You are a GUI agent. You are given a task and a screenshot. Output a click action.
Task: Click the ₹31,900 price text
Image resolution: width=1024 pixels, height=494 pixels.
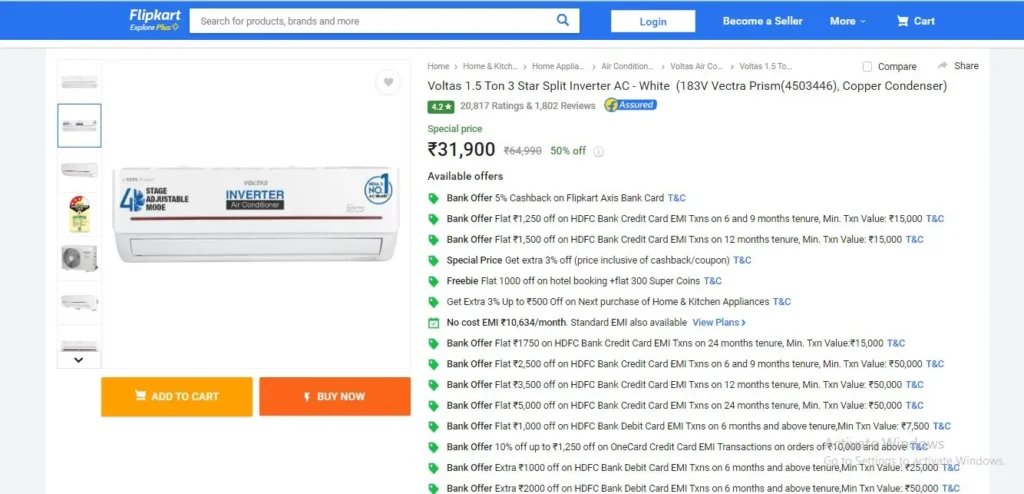(461, 150)
